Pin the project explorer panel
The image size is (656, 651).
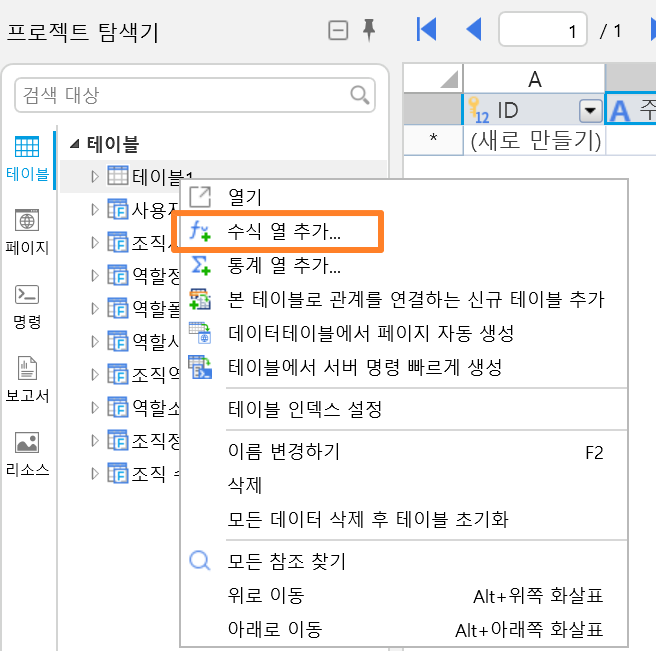click(x=369, y=30)
